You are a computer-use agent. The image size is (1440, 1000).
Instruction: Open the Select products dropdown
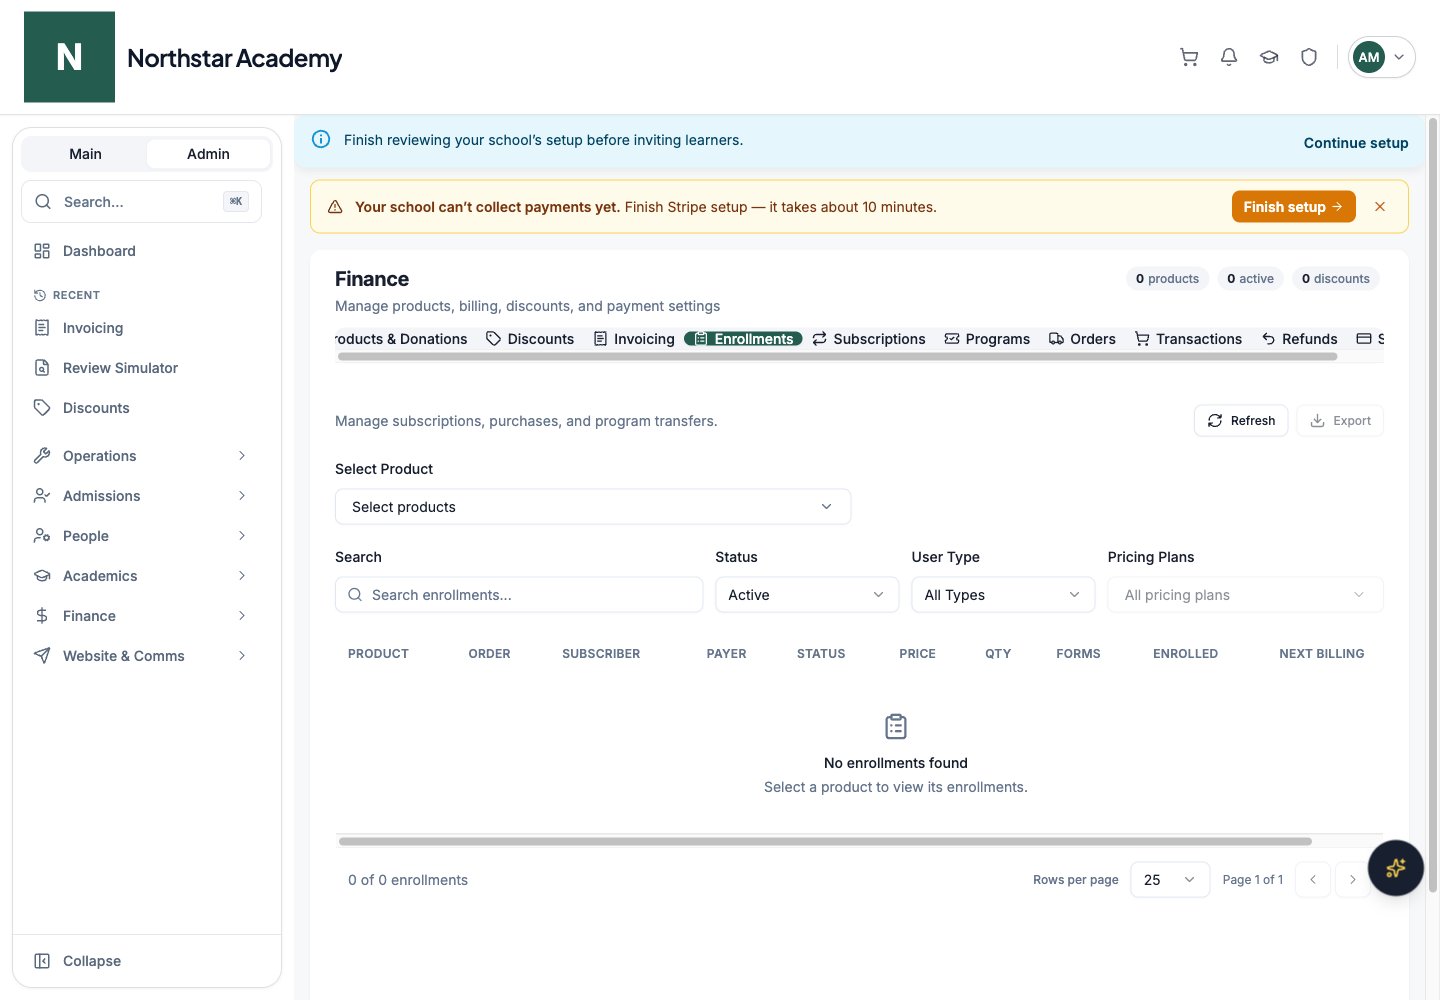pos(593,507)
